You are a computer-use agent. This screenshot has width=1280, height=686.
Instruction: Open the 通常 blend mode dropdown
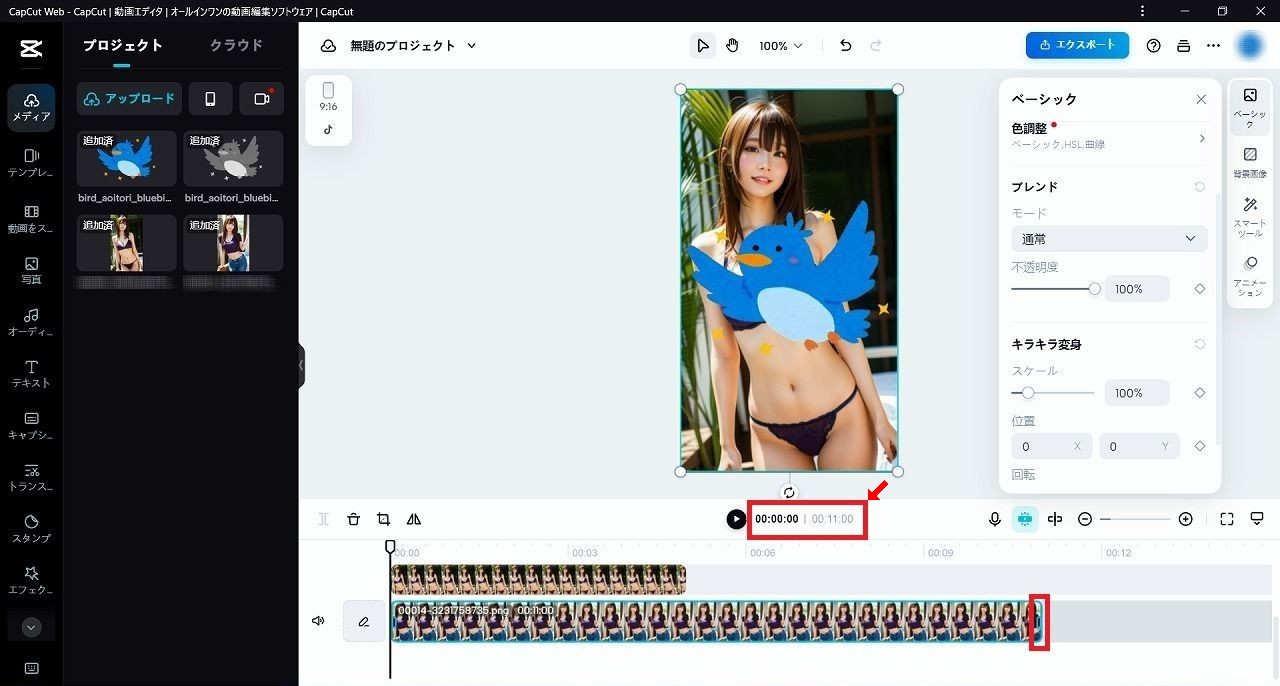pyautogui.click(x=1109, y=239)
